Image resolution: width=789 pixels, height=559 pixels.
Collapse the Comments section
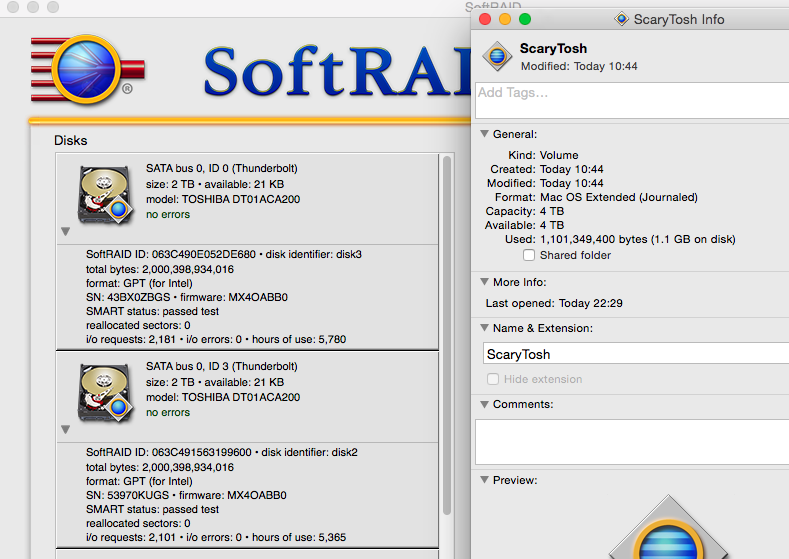coord(484,404)
